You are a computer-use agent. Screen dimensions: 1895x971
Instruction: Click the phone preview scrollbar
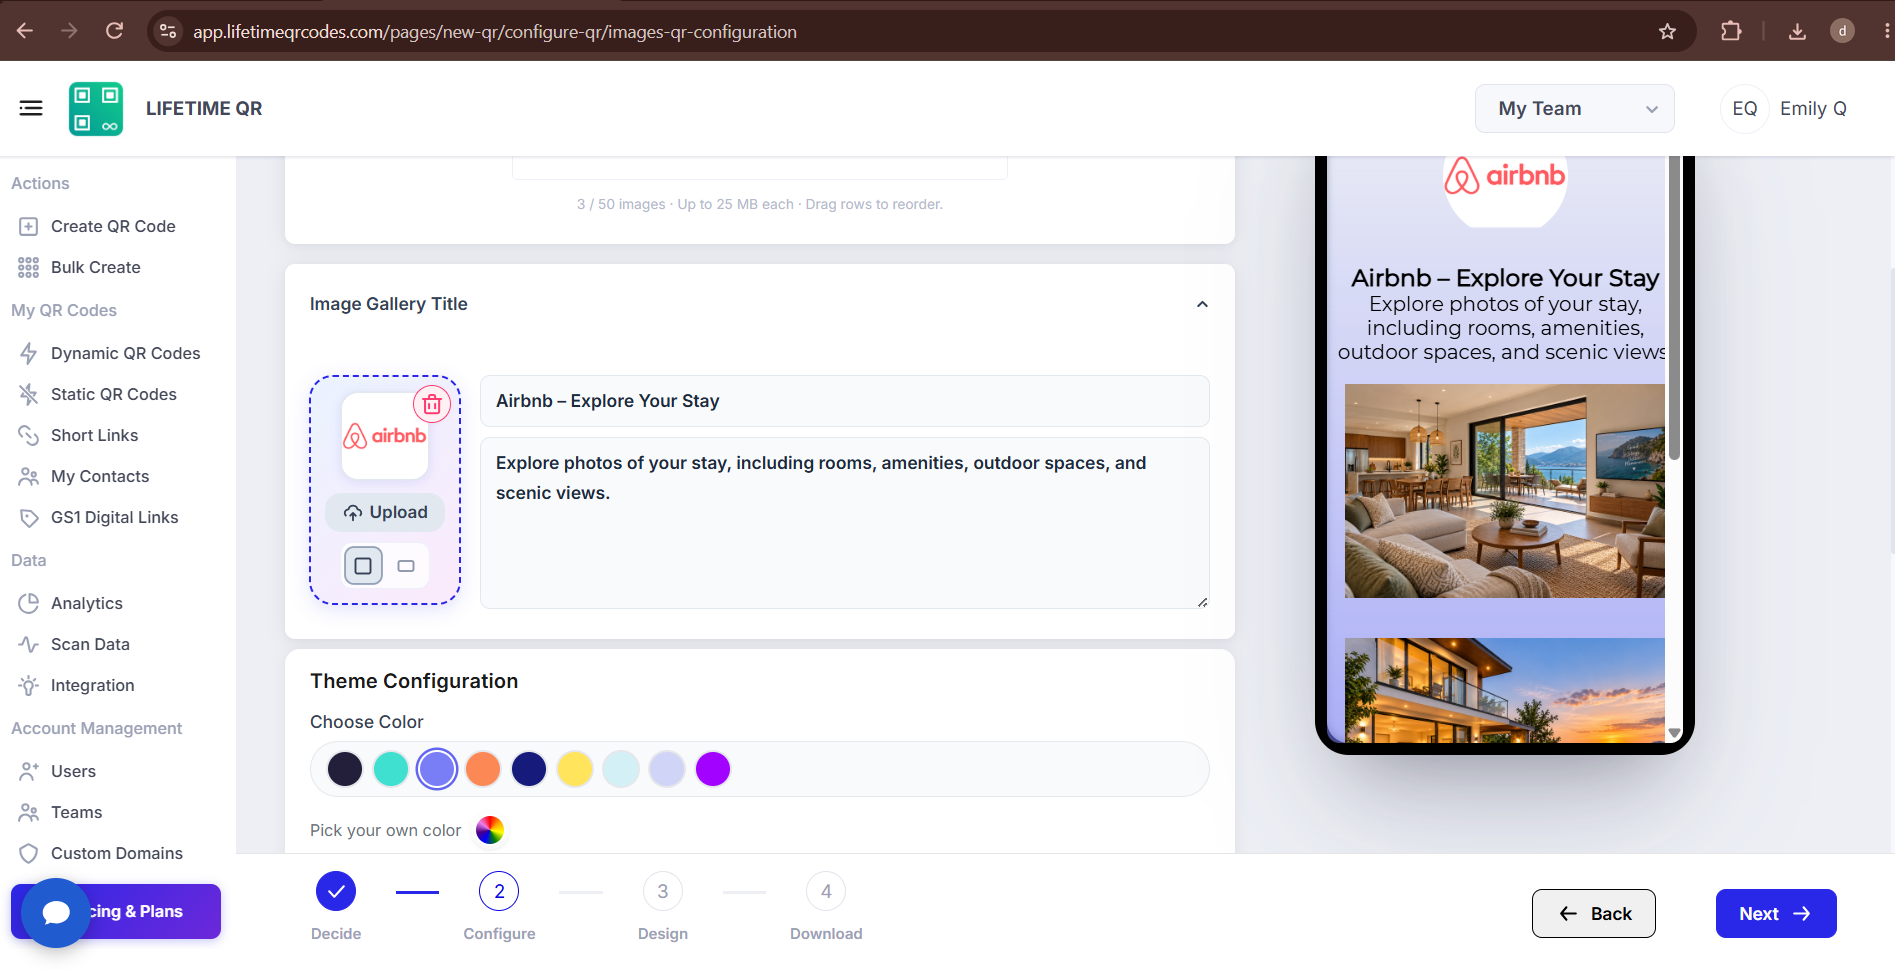(x=1674, y=308)
